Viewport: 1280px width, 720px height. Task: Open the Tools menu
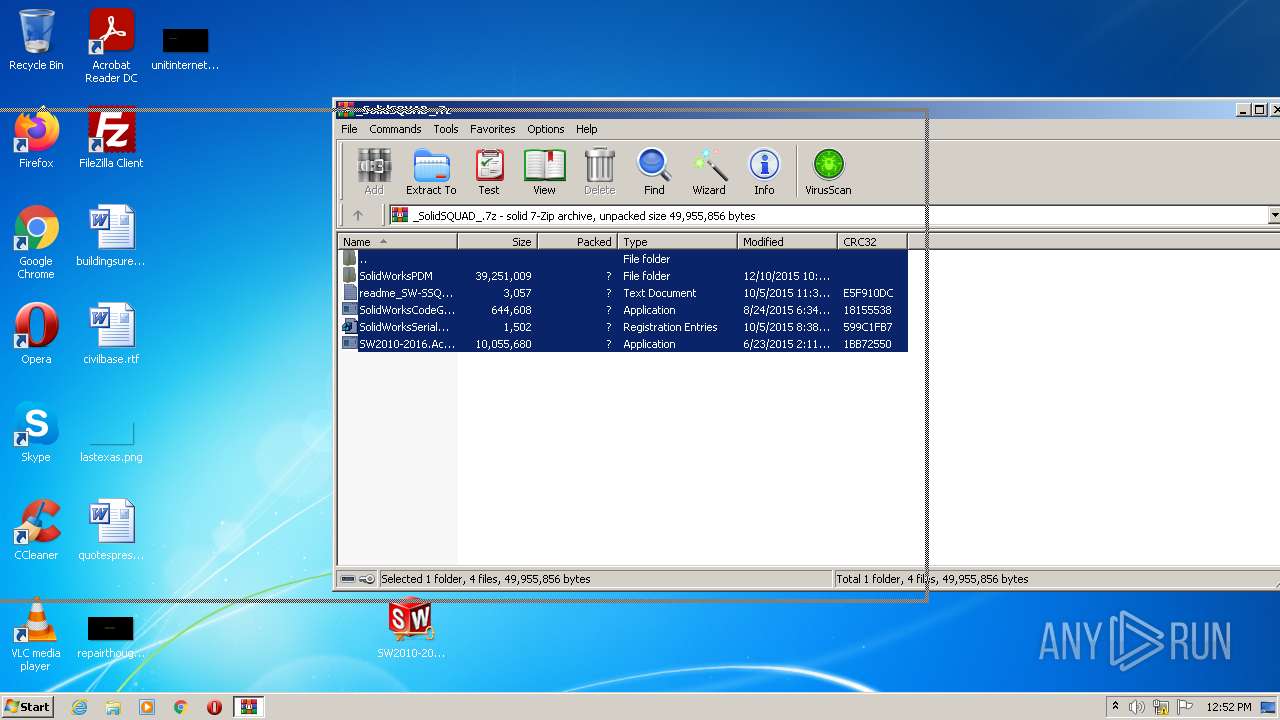446,129
